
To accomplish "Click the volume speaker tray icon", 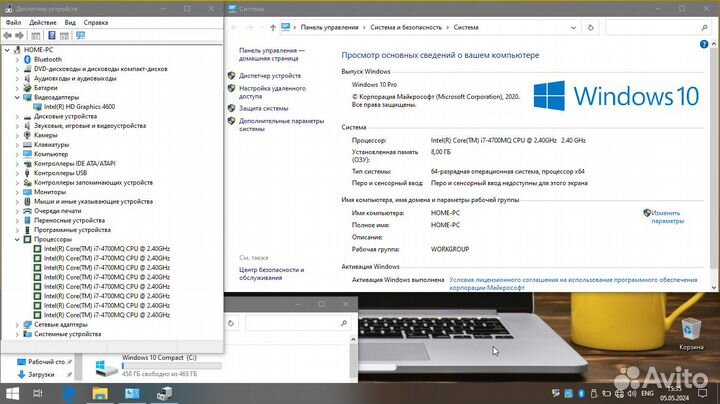I will 632,393.
